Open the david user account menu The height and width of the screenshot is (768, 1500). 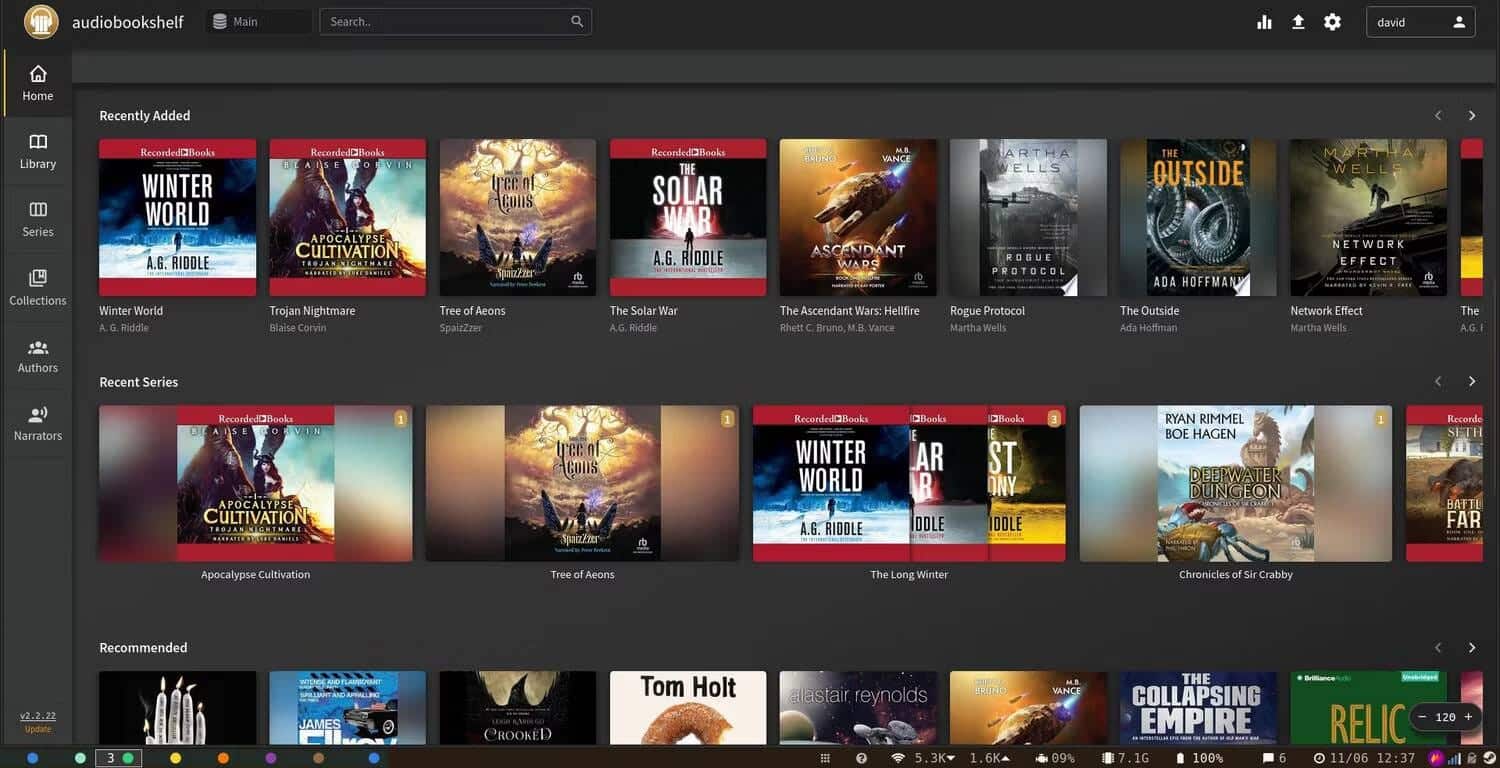tap(1420, 22)
